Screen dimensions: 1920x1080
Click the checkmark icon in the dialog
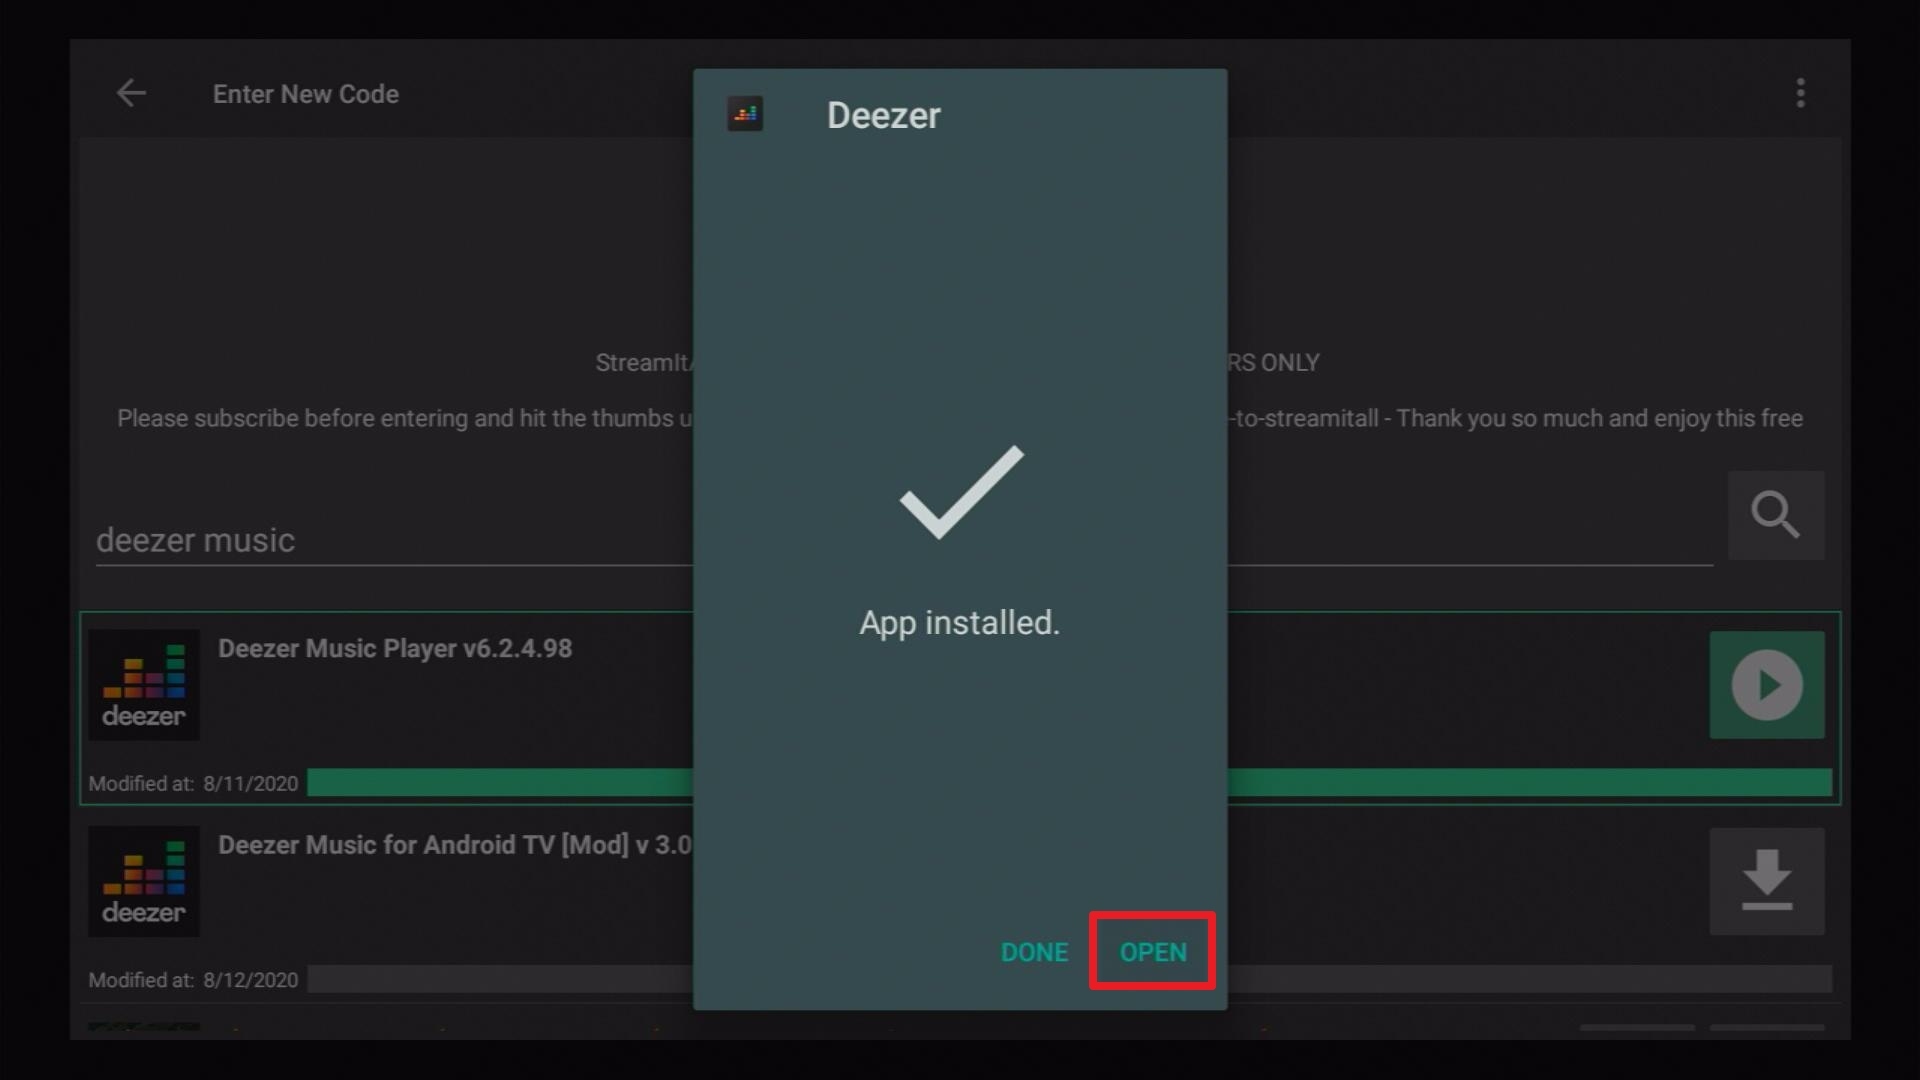[x=962, y=492]
